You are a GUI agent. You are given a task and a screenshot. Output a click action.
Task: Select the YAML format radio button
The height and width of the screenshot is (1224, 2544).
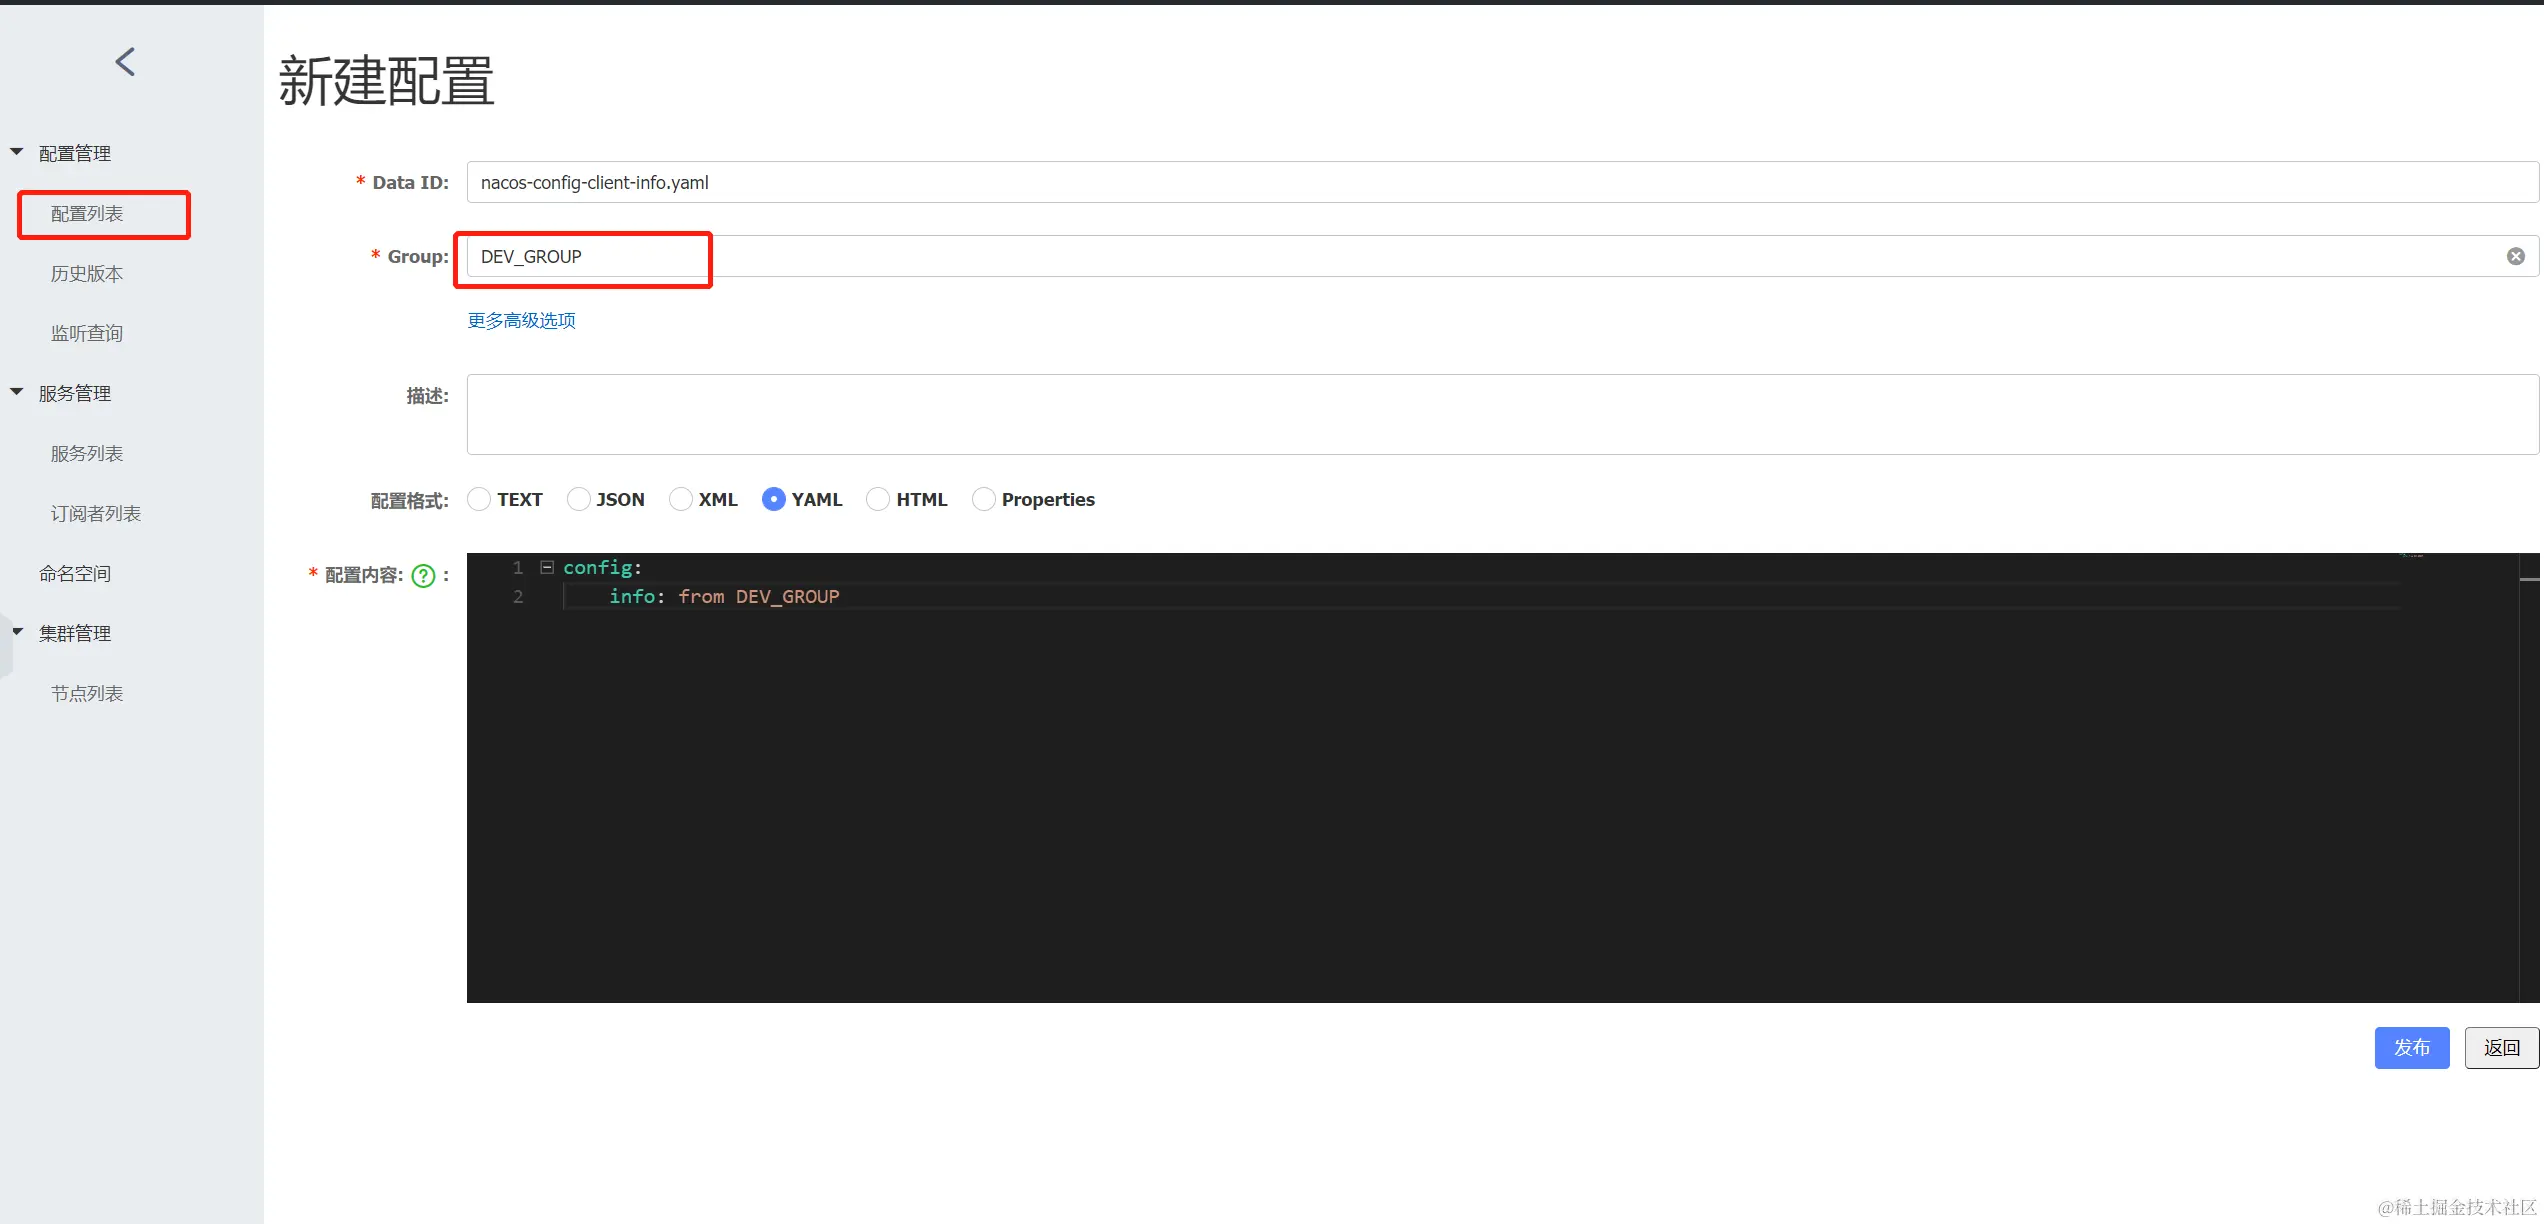773,499
